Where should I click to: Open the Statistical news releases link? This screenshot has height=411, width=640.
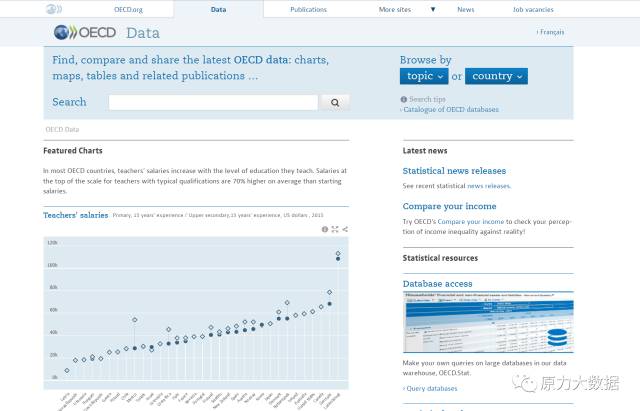[x=454, y=171]
